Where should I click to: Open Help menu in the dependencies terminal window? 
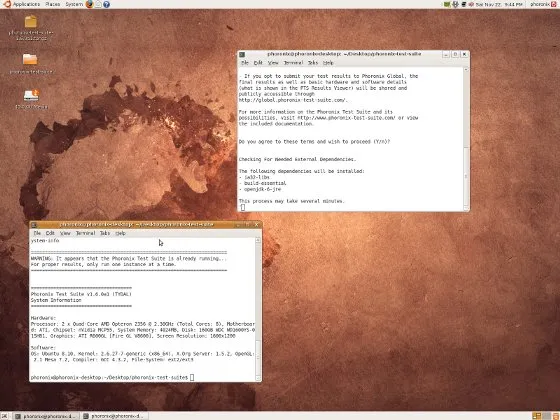point(328,63)
